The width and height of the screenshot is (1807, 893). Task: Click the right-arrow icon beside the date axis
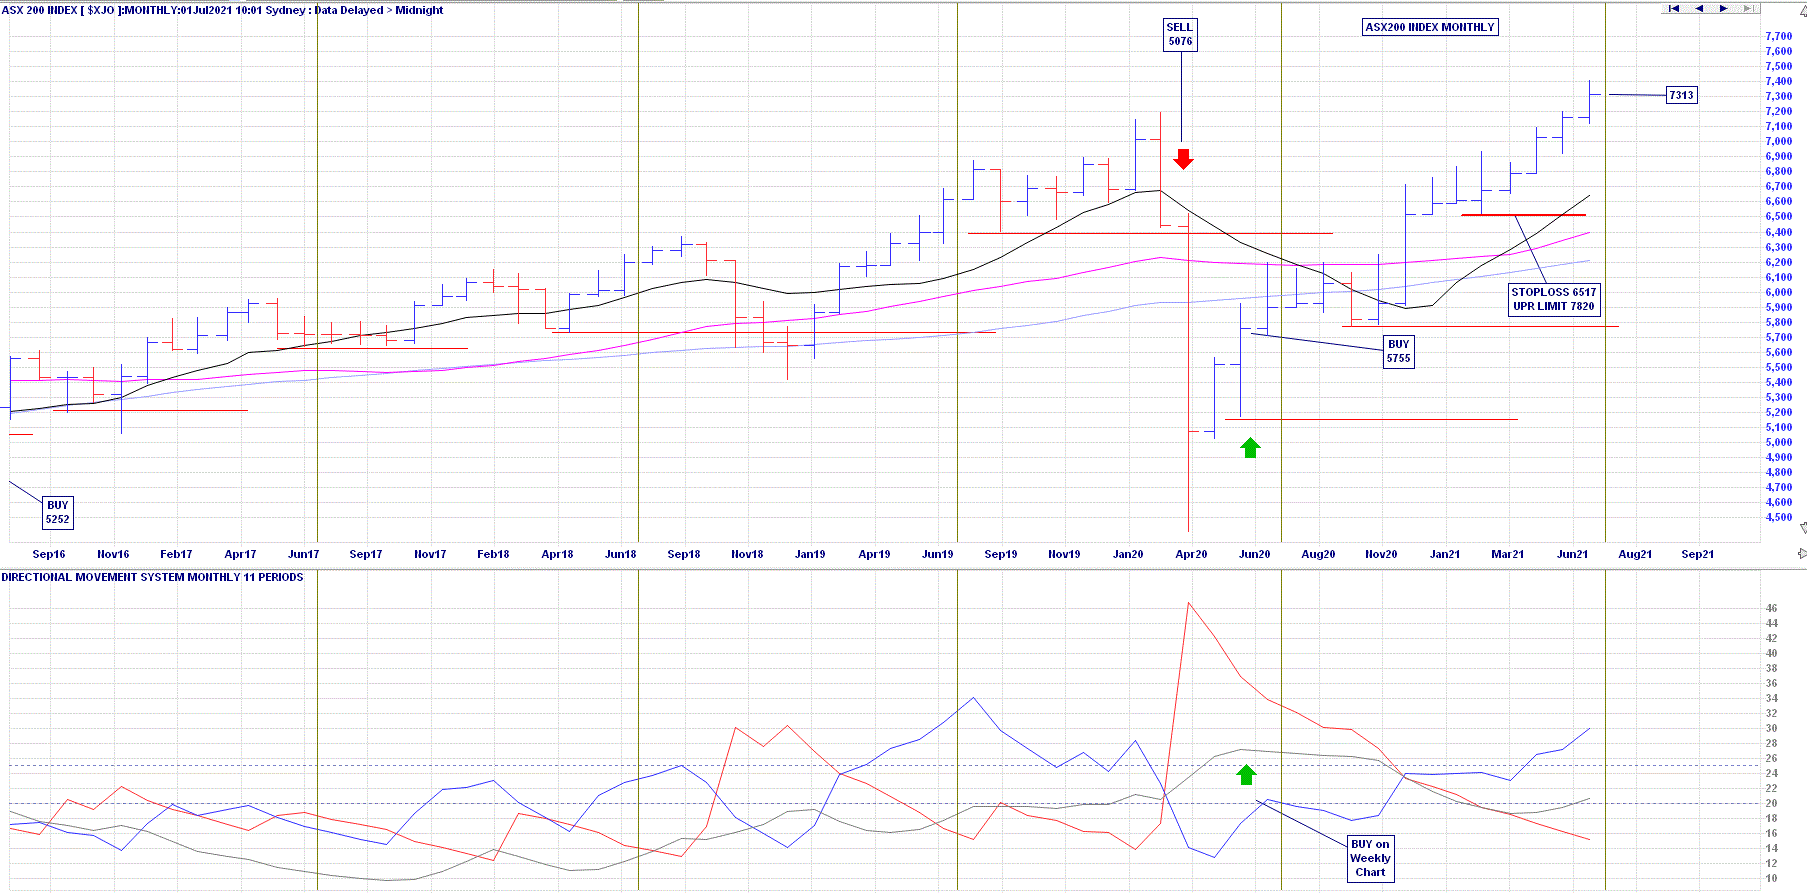(x=1802, y=553)
